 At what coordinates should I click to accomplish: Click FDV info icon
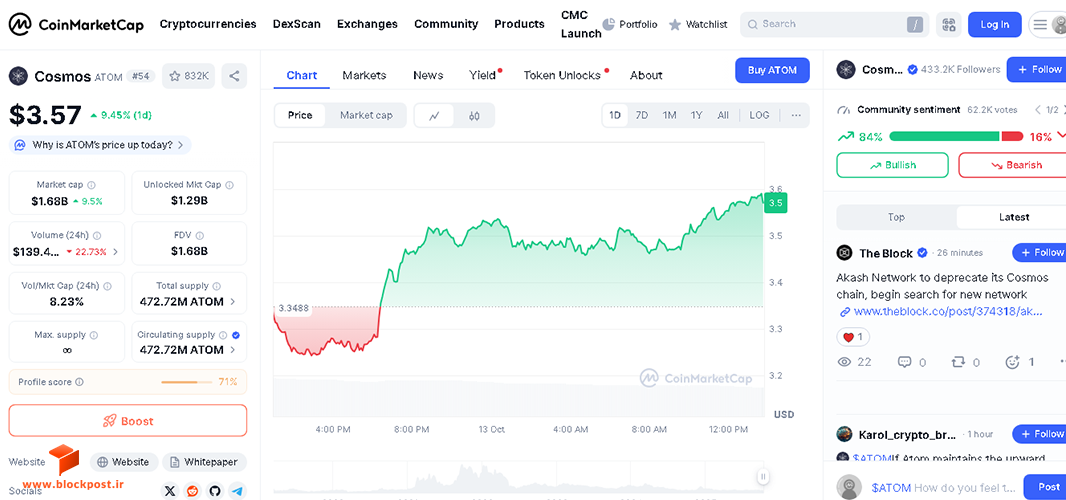coord(199,235)
